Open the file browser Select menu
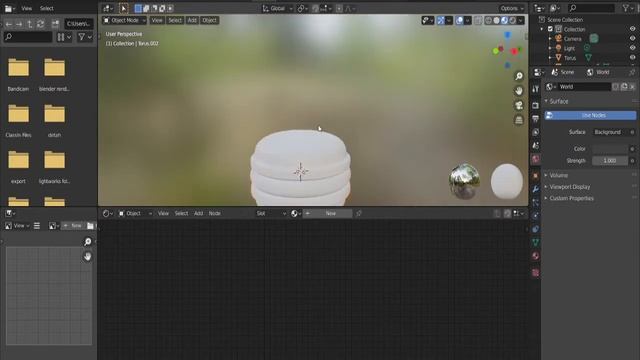This screenshot has width=640, height=360. 47,8
